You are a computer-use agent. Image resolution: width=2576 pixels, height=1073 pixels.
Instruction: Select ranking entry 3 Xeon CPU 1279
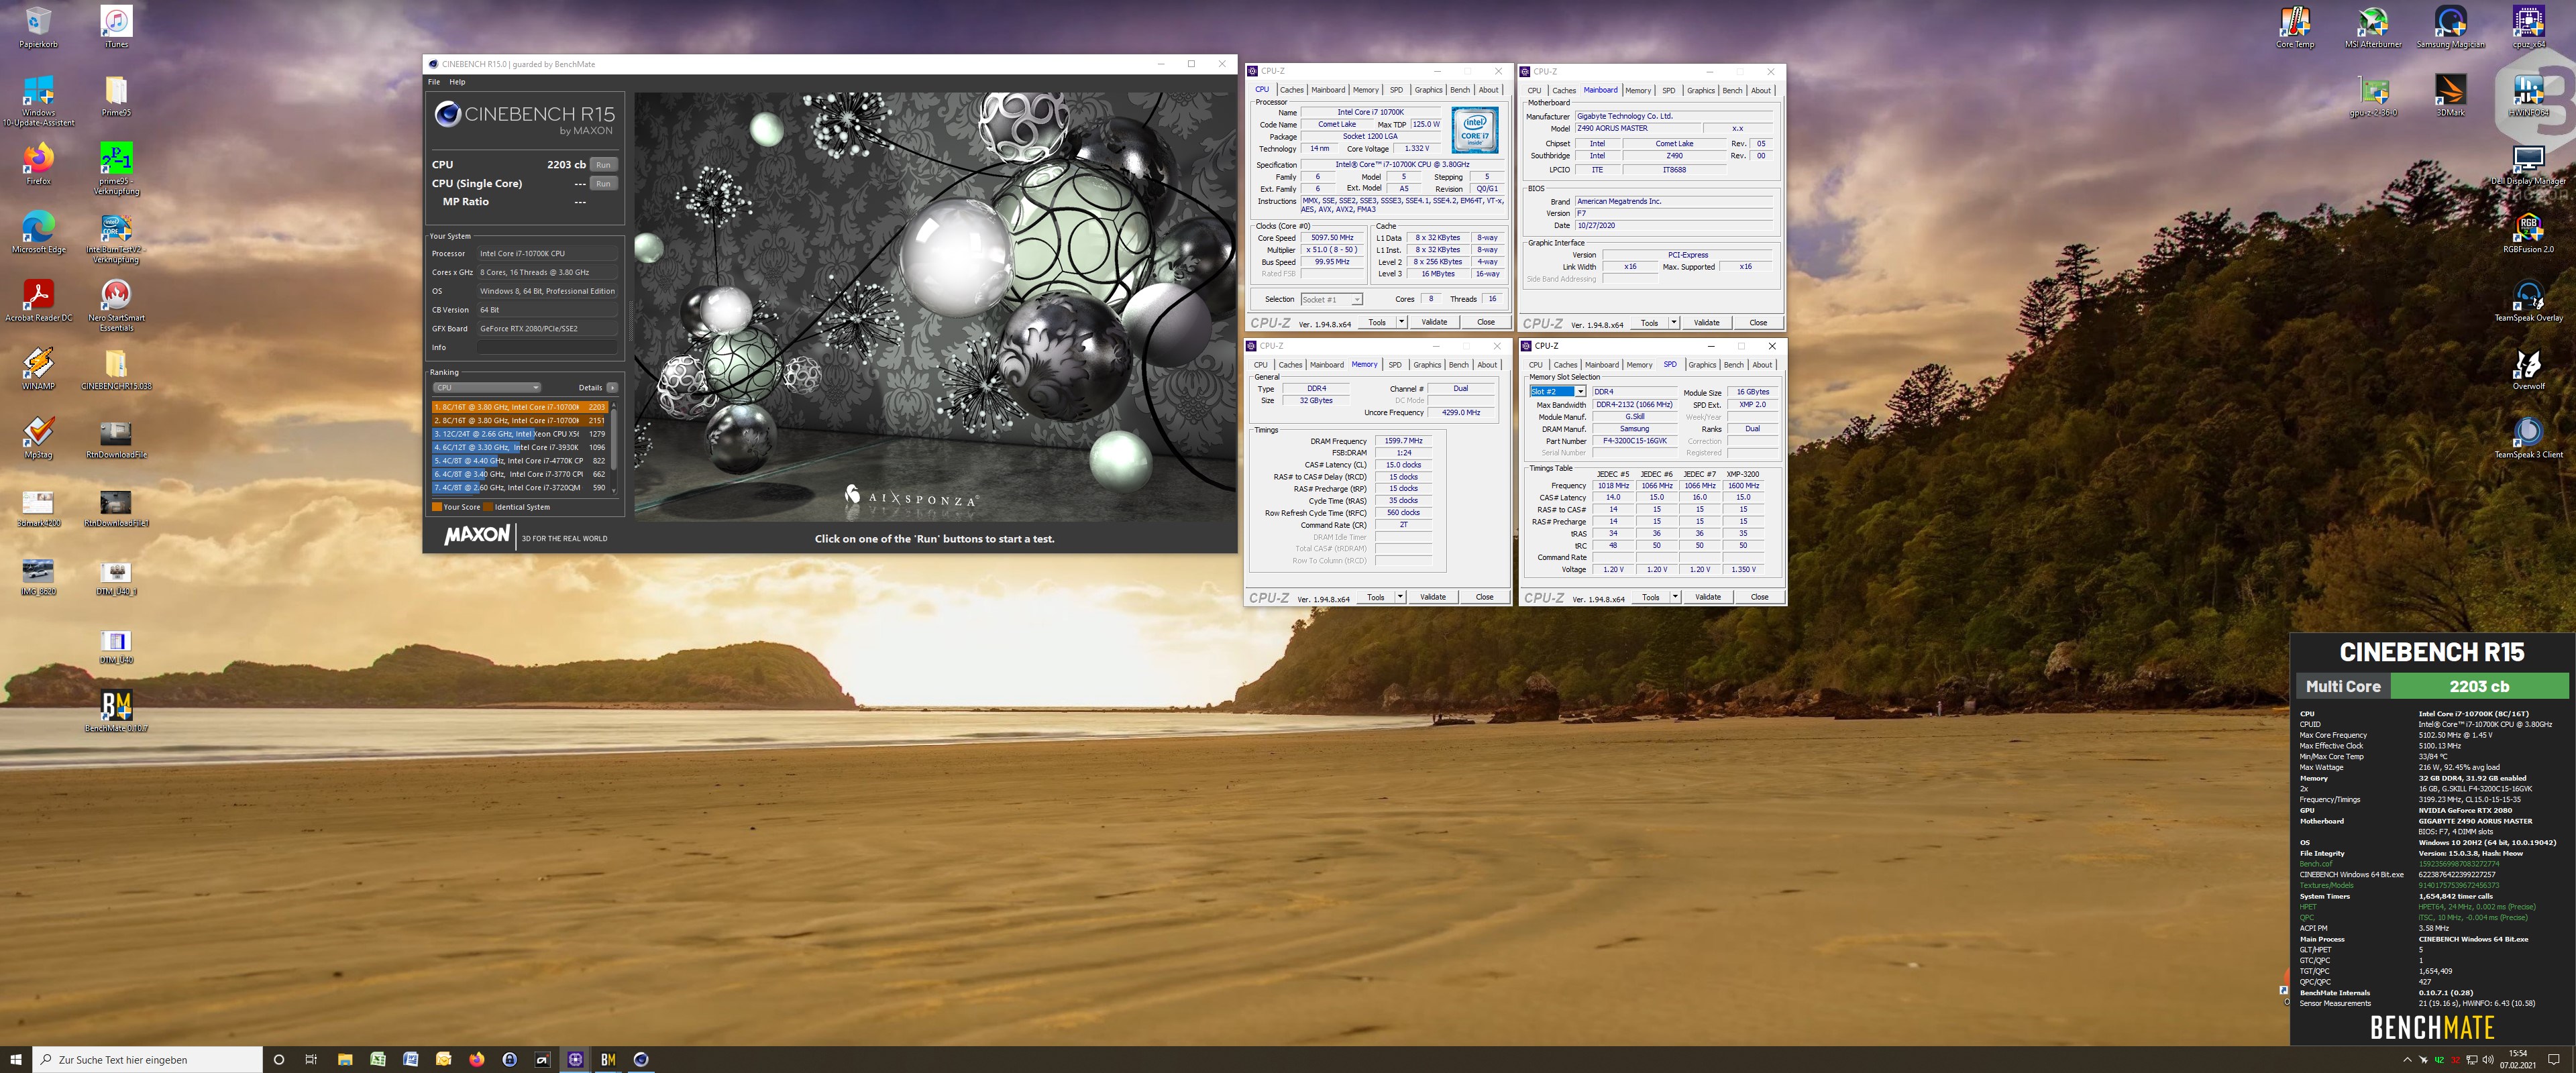point(520,434)
